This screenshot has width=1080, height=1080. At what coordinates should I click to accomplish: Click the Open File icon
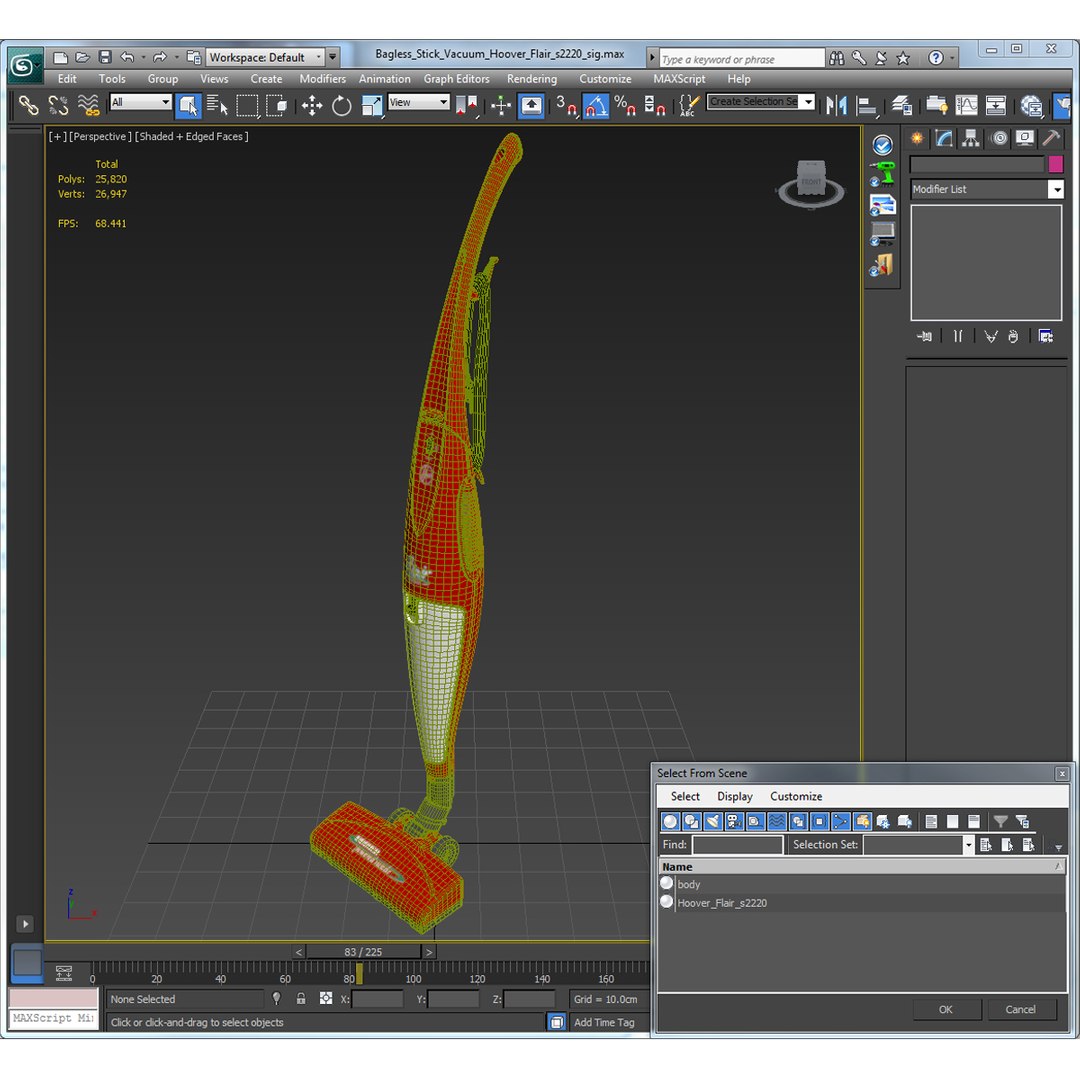click(x=83, y=57)
